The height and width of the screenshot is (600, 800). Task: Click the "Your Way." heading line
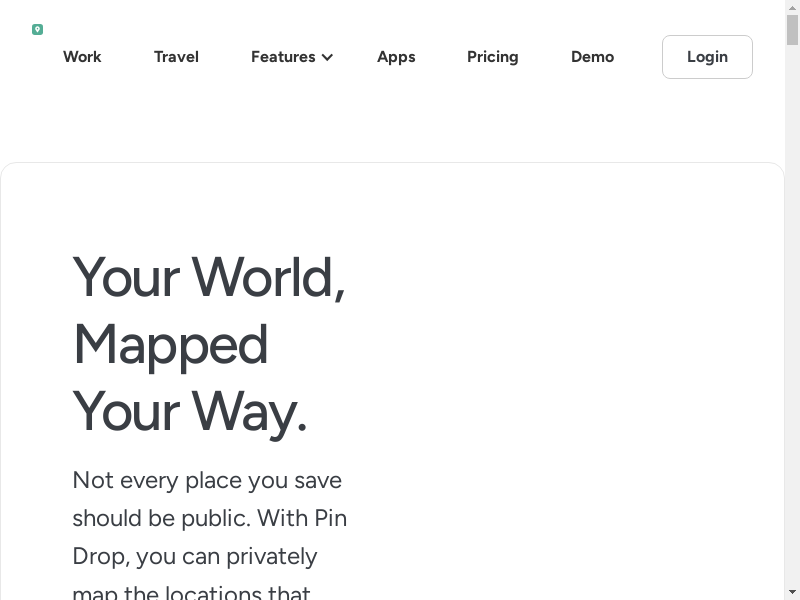pos(190,411)
